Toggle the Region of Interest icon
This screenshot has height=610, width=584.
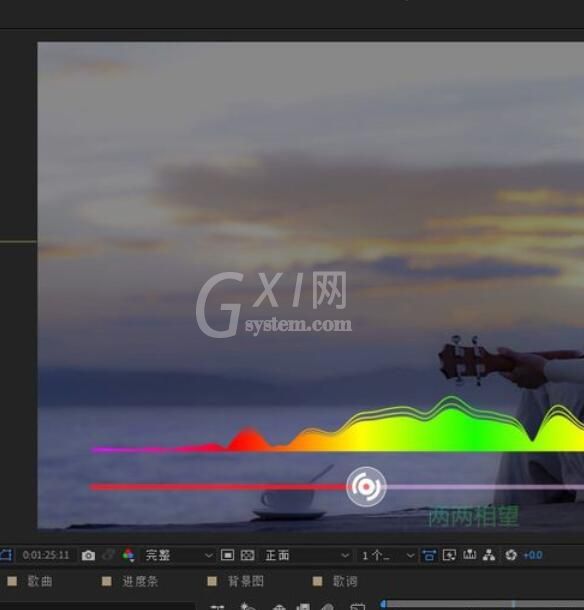point(228,555)
